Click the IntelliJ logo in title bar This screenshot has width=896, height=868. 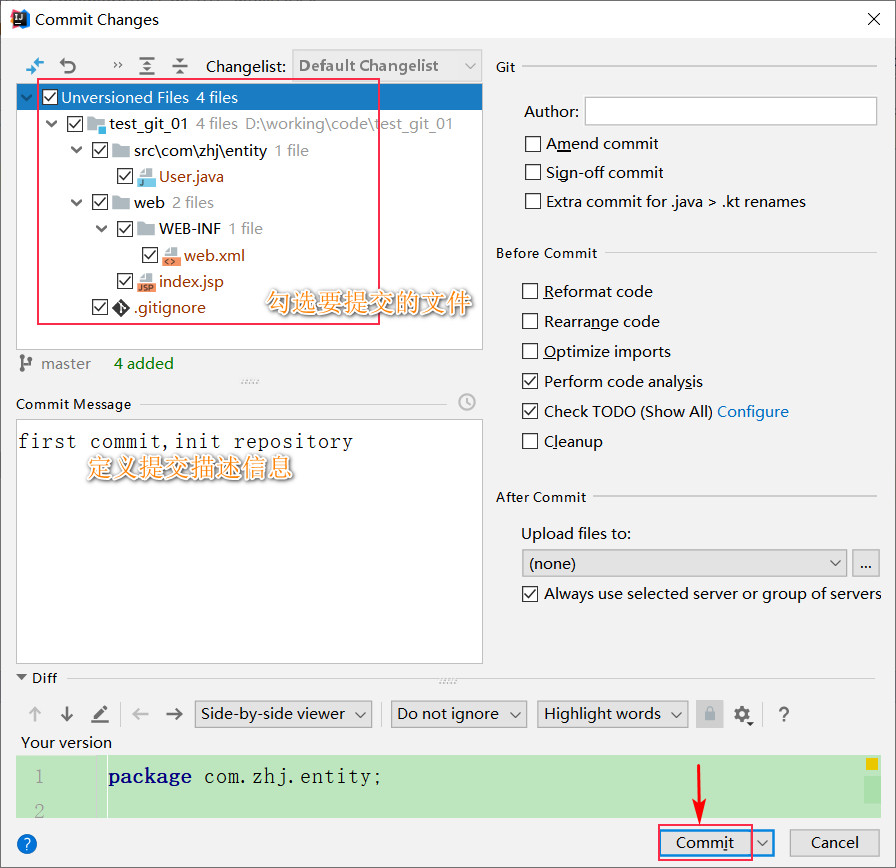(x=19, y=19)
